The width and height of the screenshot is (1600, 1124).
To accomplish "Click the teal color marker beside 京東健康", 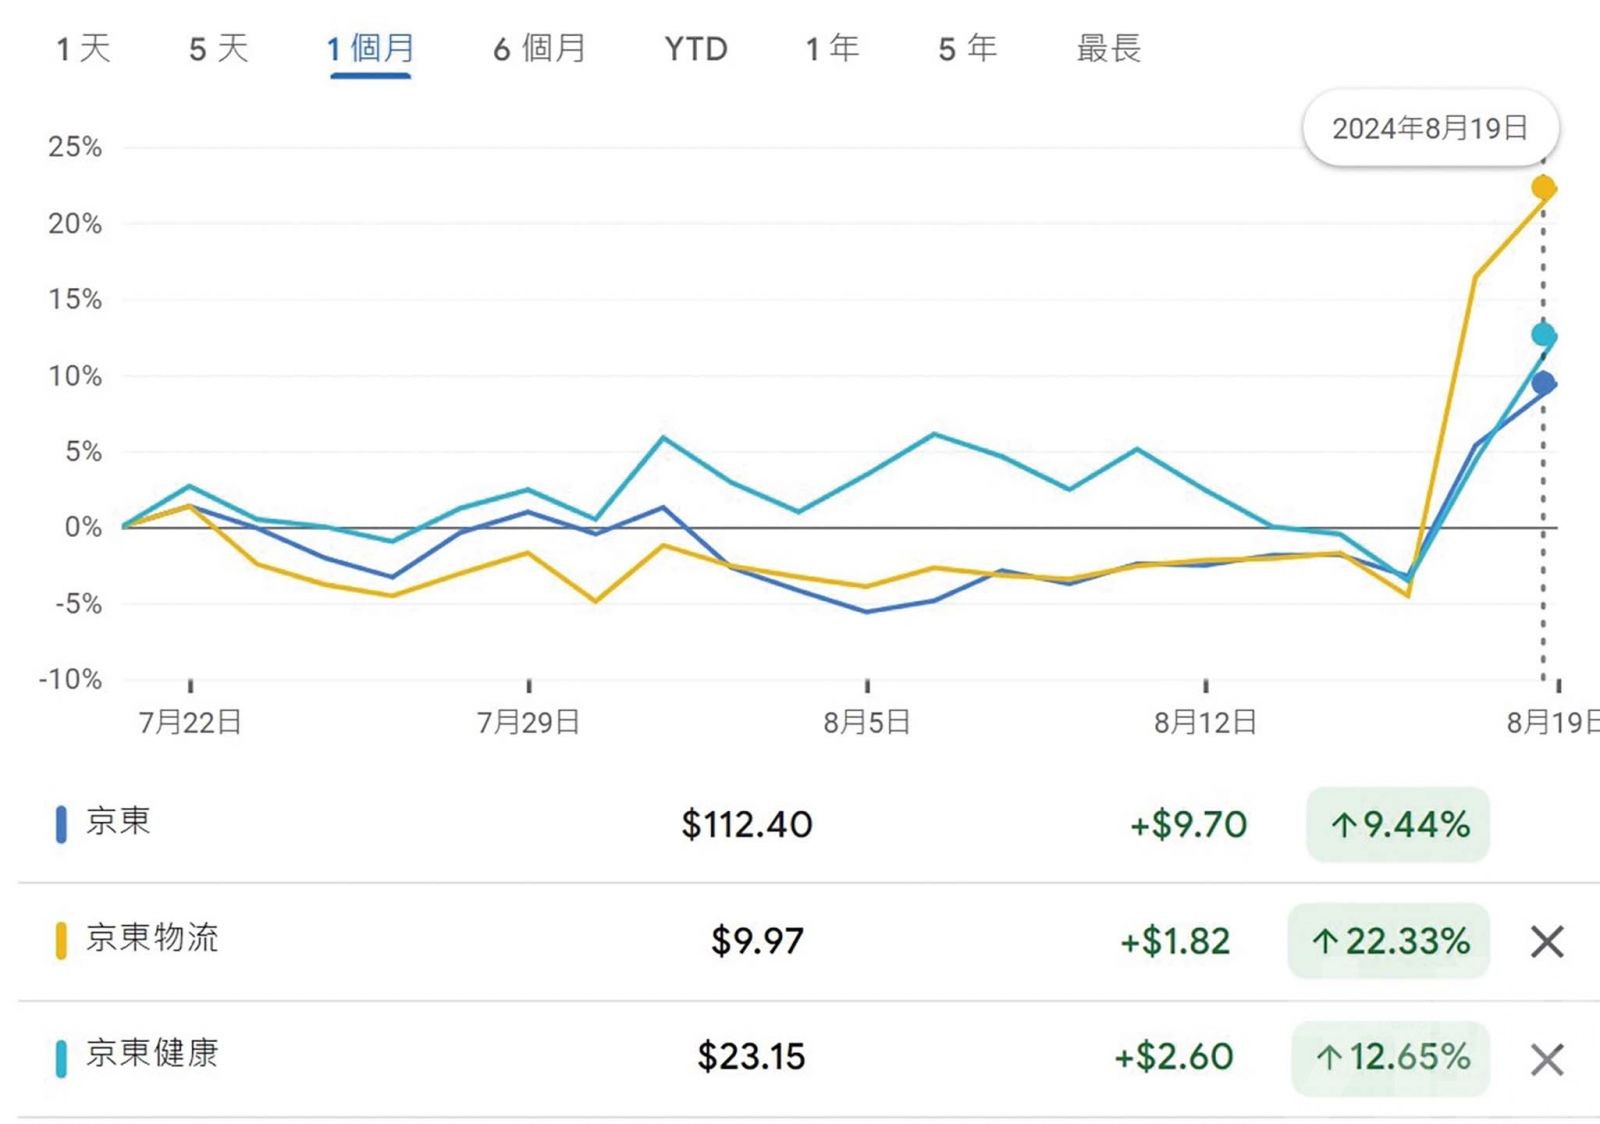I will point(61,1058).
